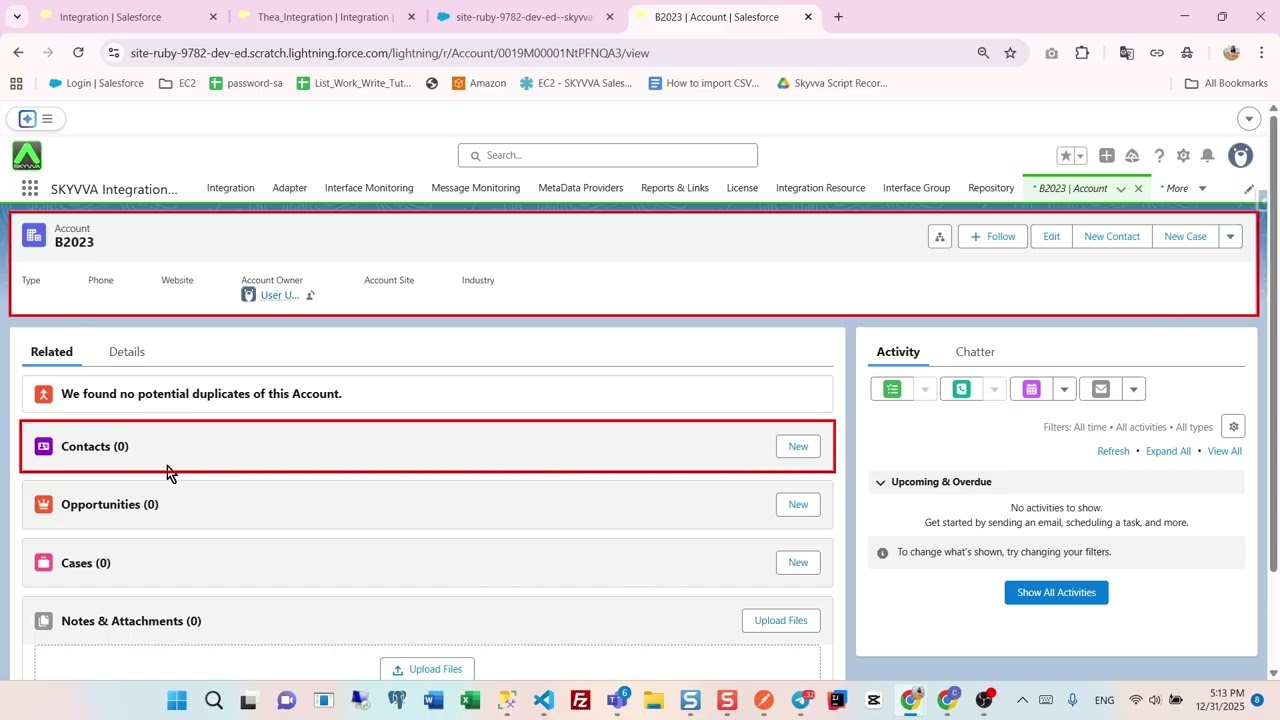Click the View All activities link

[1224, 452]
